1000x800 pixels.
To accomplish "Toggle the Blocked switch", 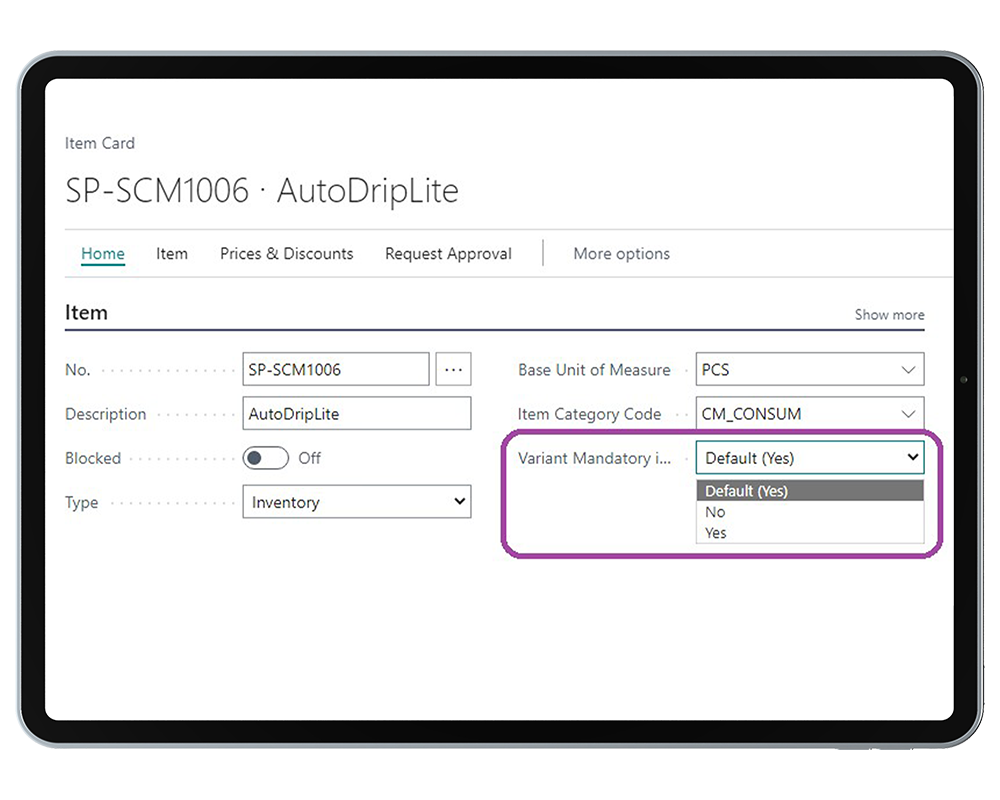I will 265,458.
